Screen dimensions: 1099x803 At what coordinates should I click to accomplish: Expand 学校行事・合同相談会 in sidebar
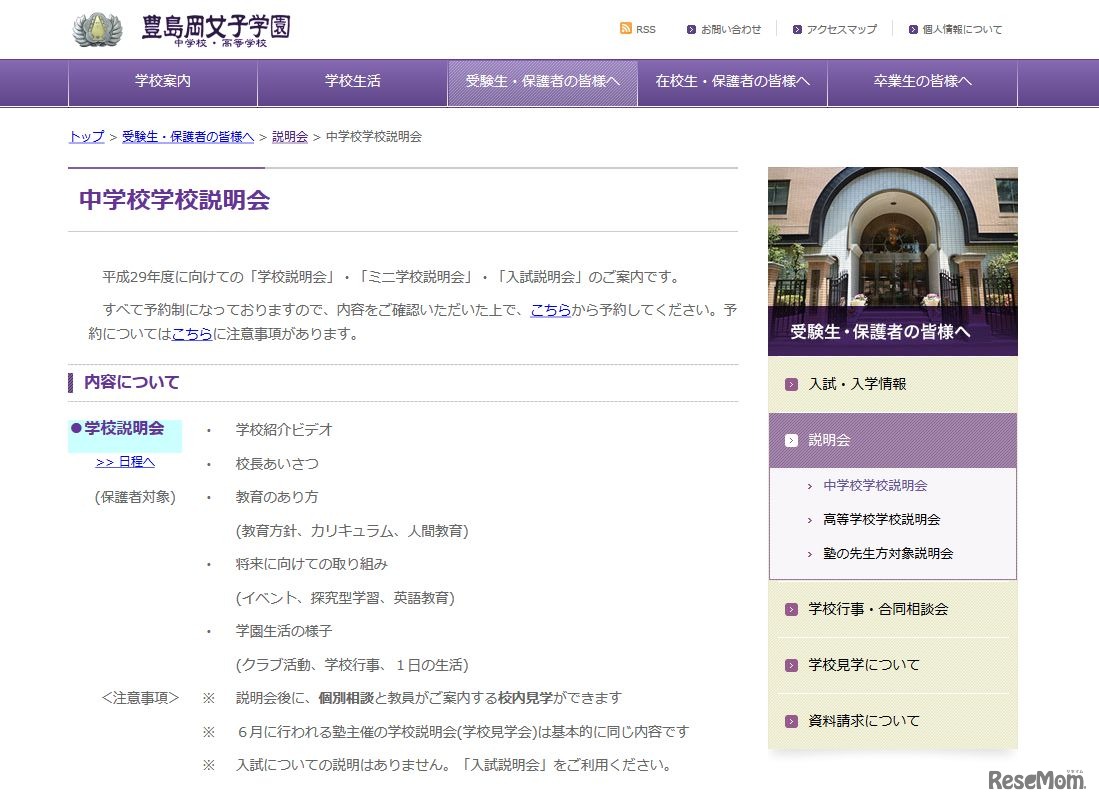click(877, 609)
